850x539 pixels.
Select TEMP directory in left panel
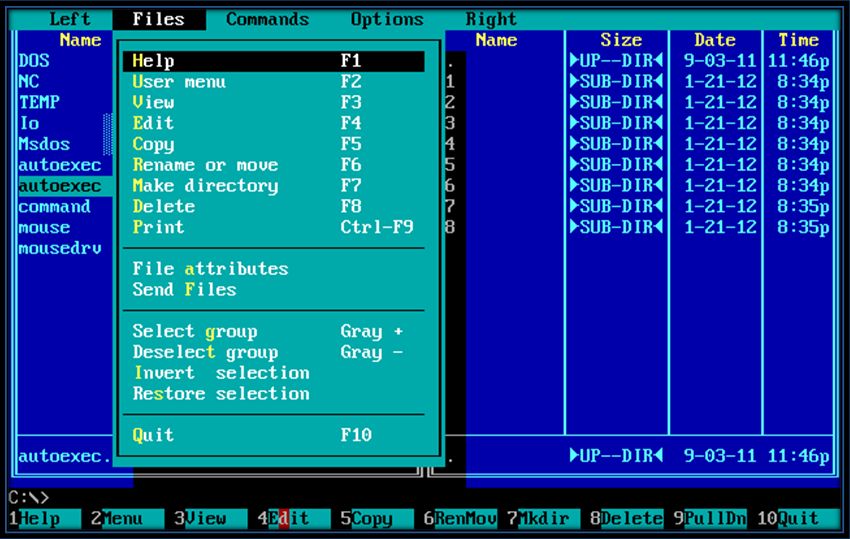39,102
